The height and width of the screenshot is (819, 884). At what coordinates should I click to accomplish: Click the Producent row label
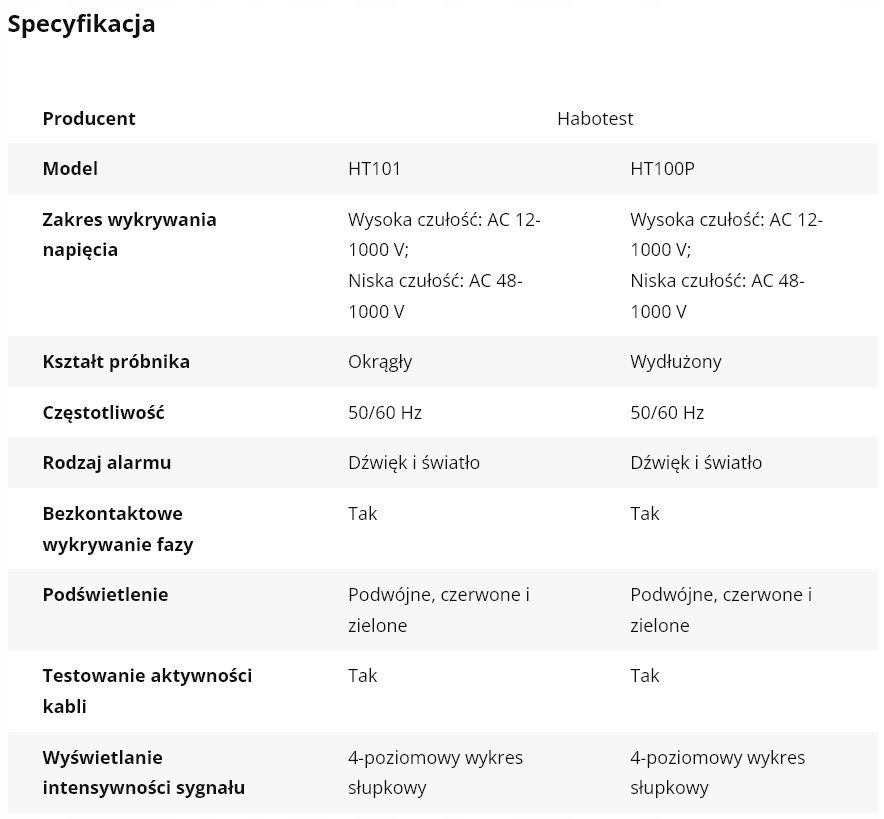pos(89,118)
